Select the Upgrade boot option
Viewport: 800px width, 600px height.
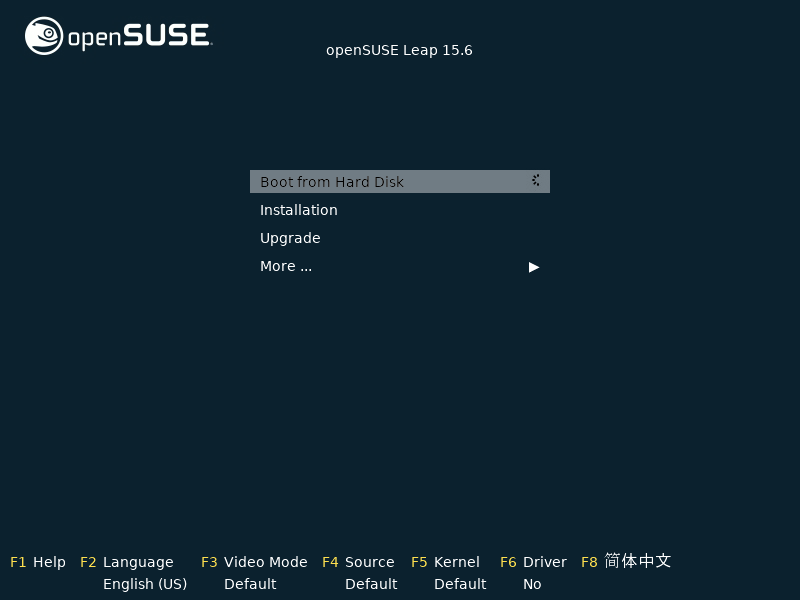click(x=290, y=238)
